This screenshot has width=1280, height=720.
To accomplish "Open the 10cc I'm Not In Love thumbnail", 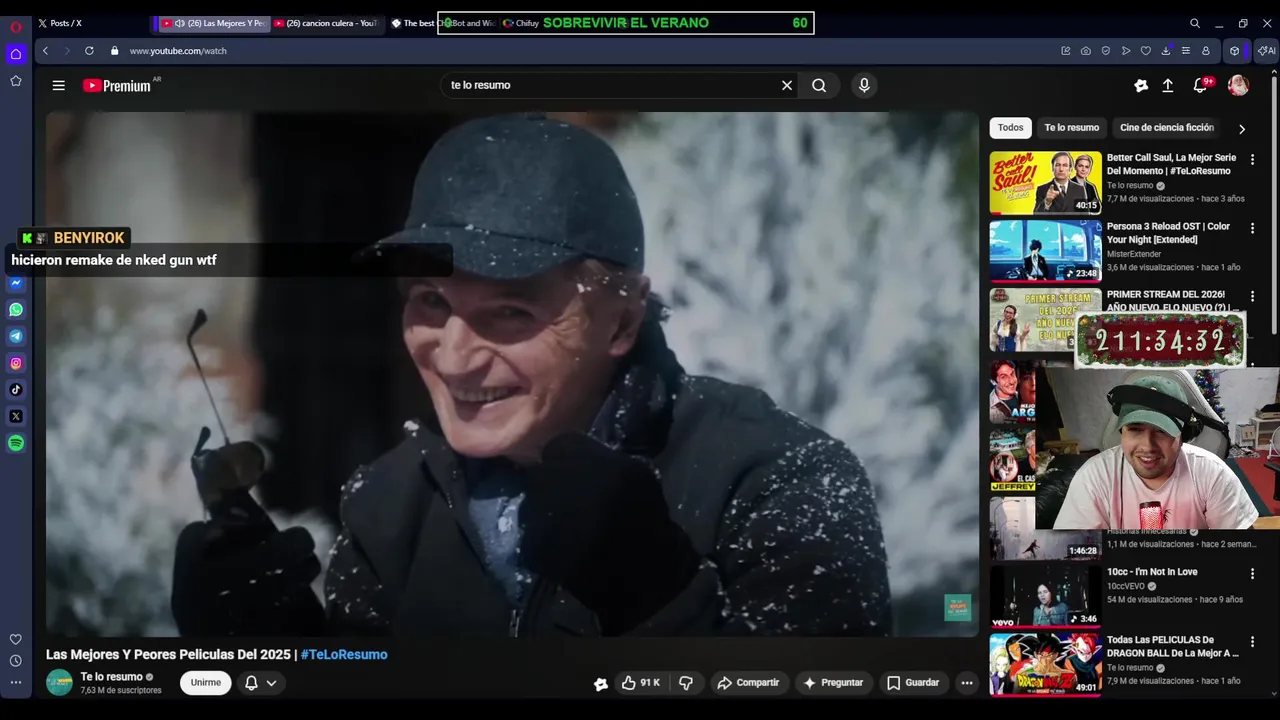I will pyautogui.click(x=1045, y=597).
